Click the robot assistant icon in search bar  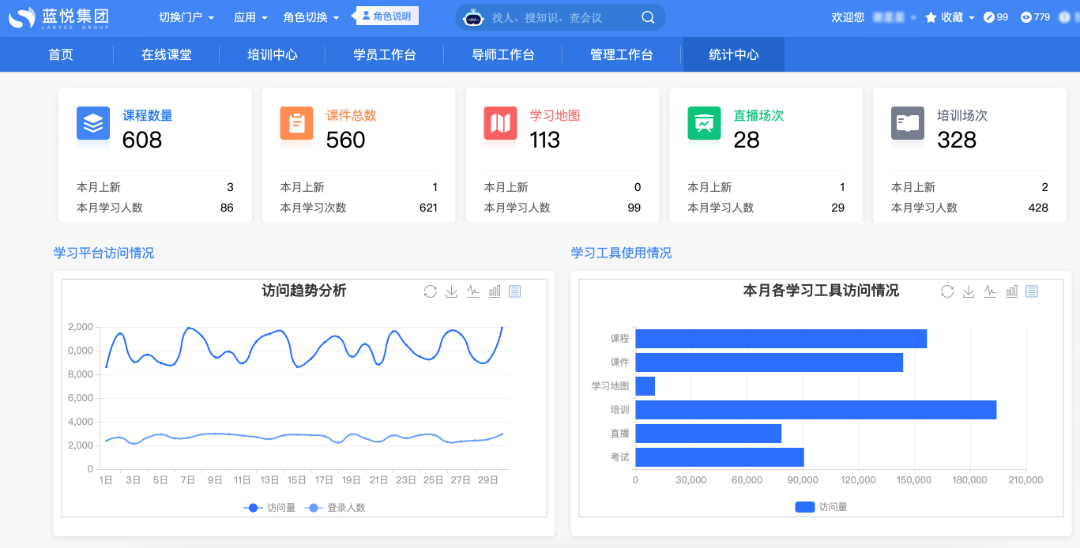pos(473,18)
